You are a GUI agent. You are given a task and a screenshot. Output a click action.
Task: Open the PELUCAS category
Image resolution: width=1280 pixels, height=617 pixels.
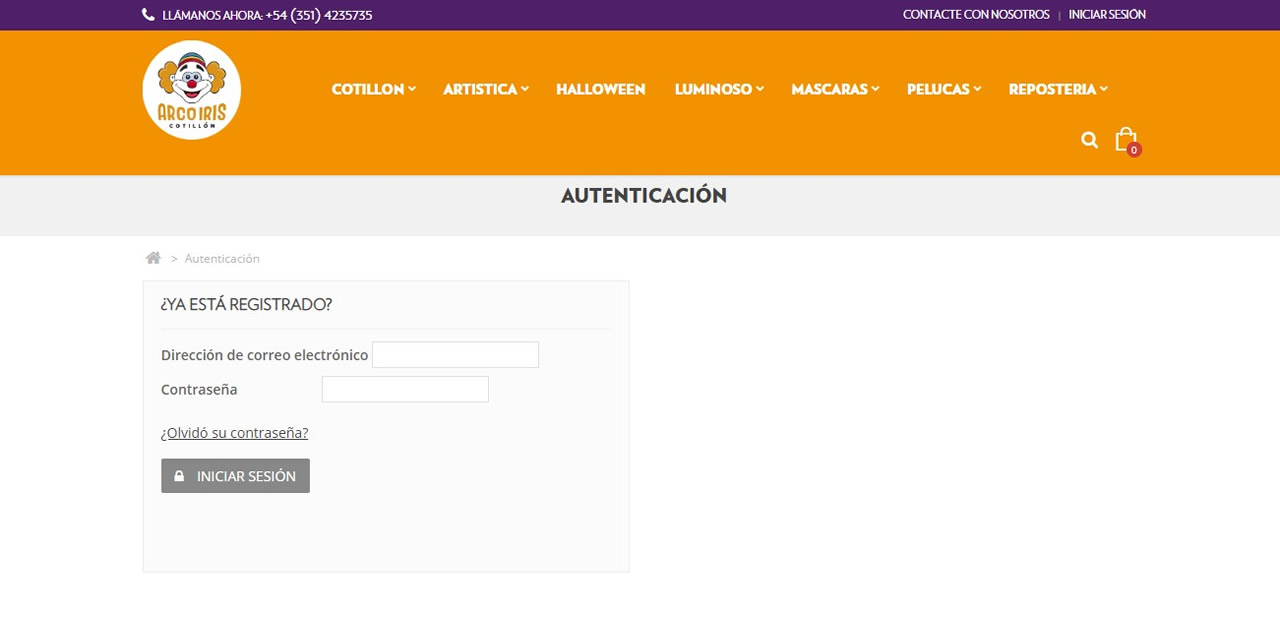coord(938,89)
